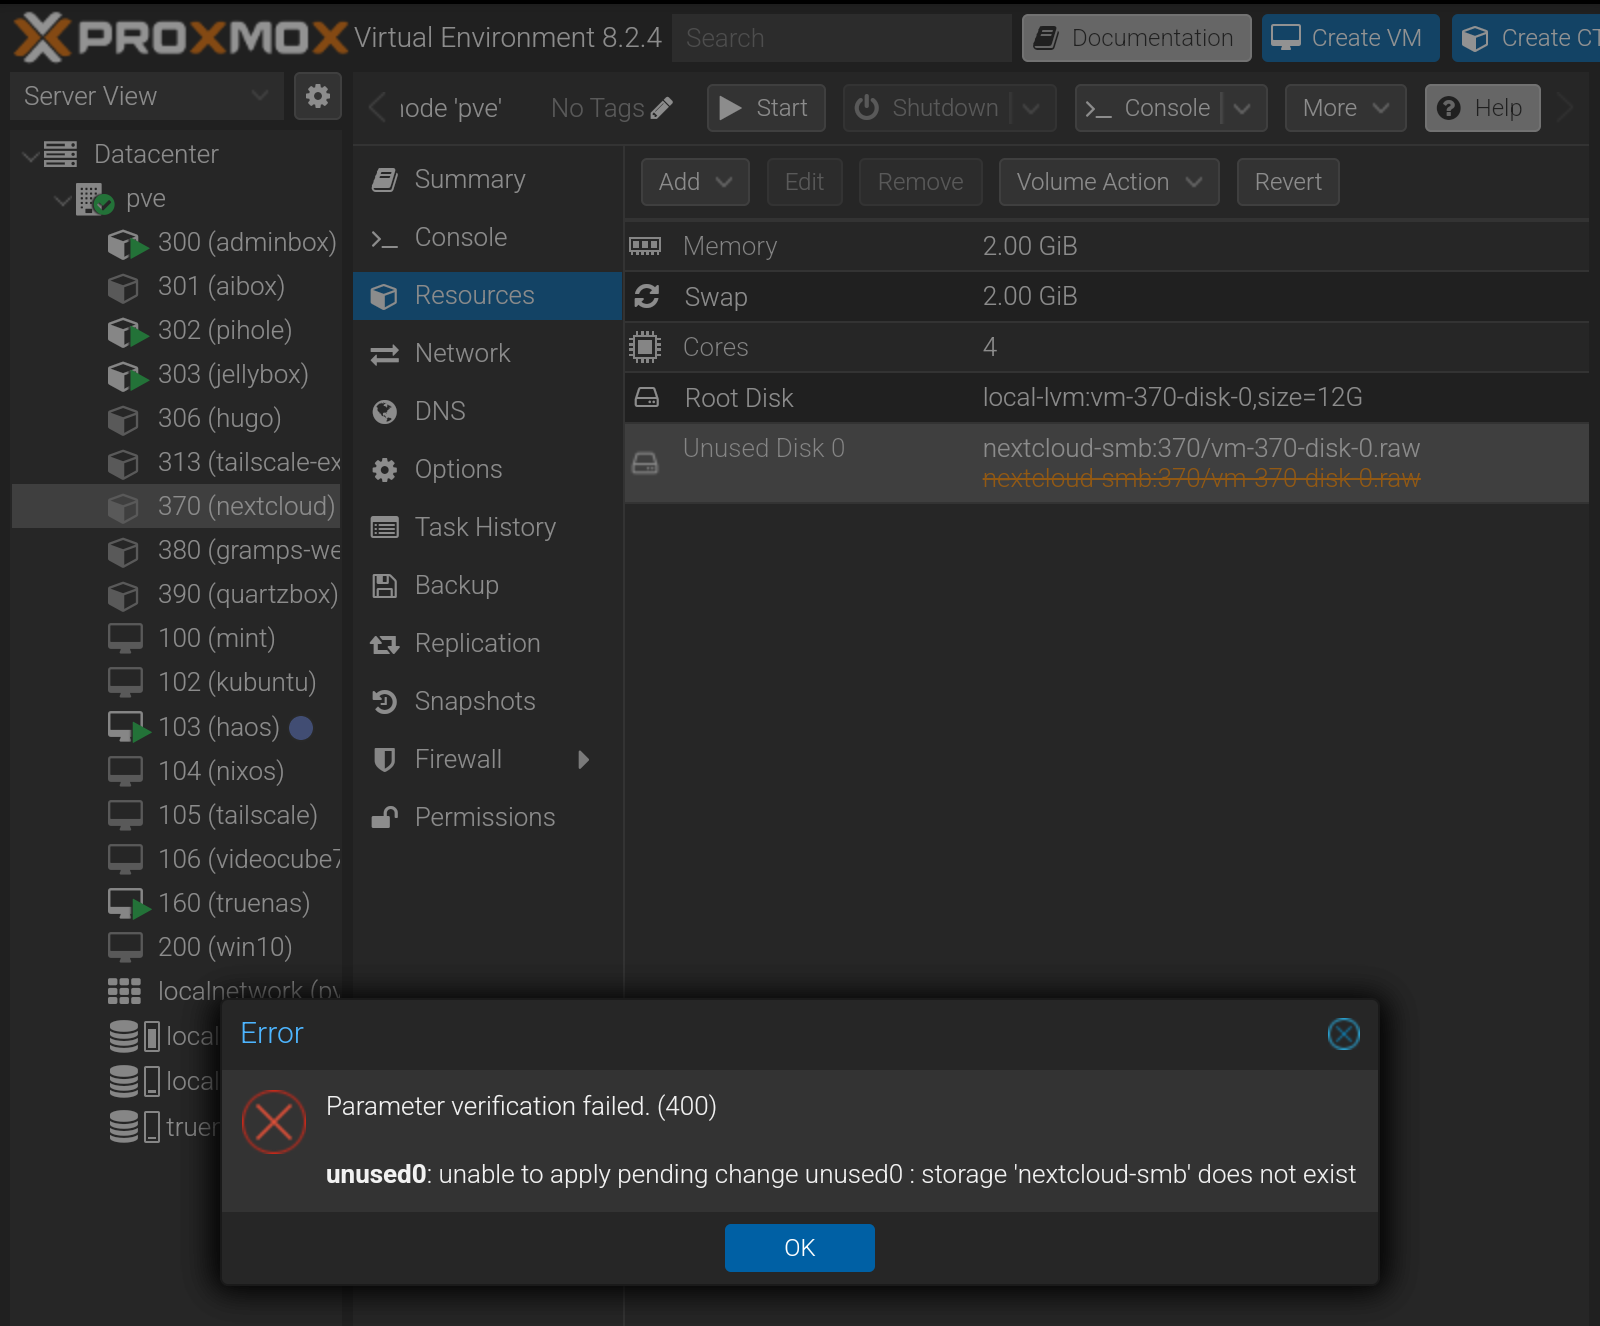Select the 103 (haos) VM icon
The image size is (1600, 1326).
(x=128, y=727)
